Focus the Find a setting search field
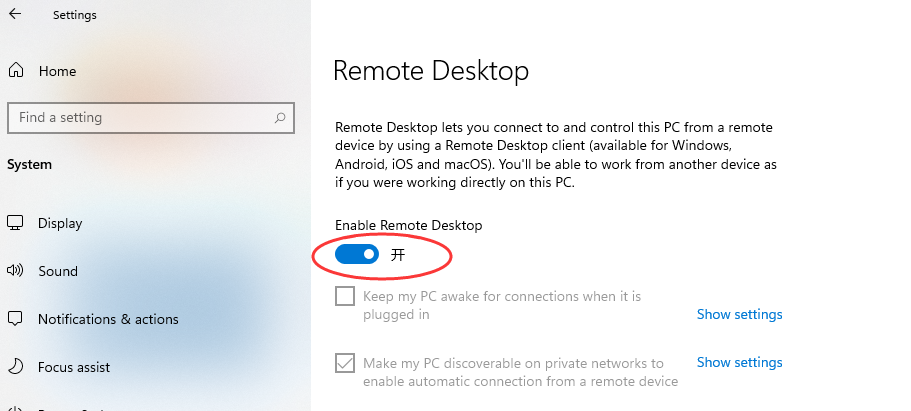 click(140, 118)
